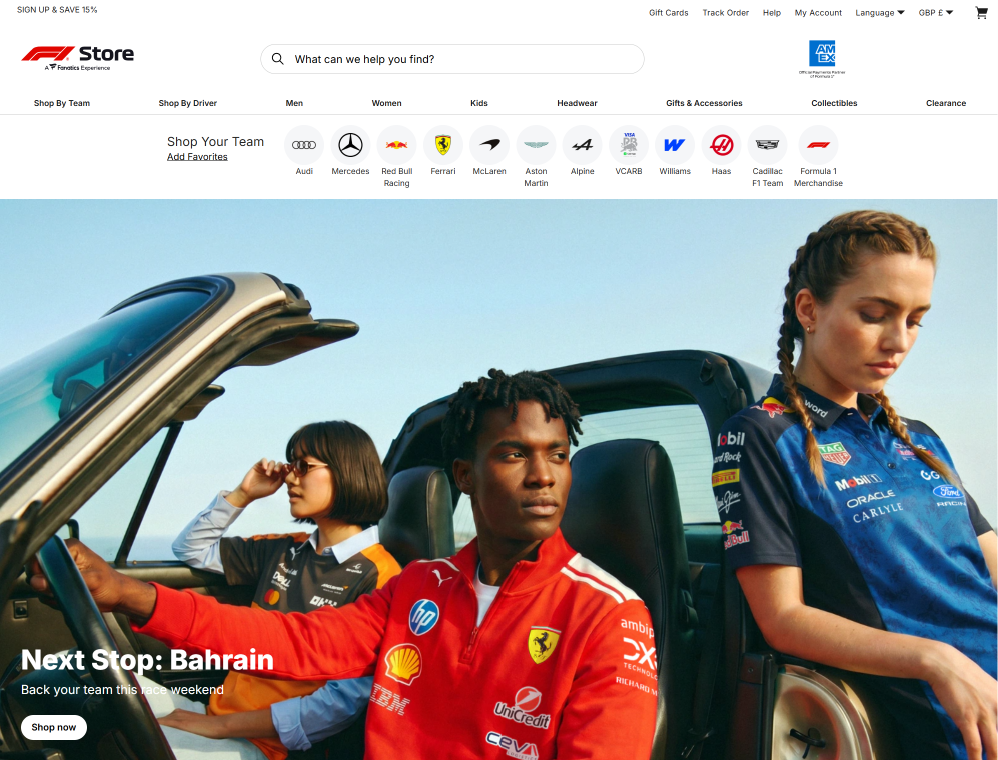
Task: Expand the Language dropdown
Action: tap(880, 13)
